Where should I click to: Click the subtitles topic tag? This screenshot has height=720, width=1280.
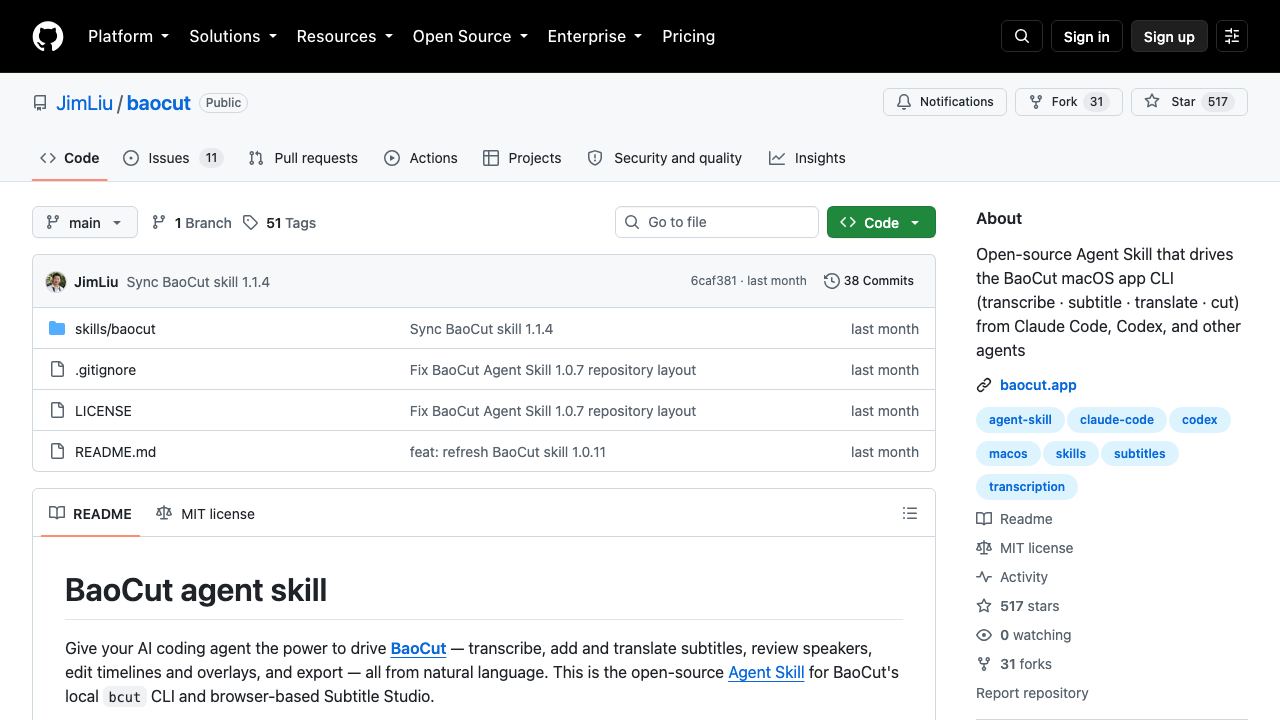(x=1140, y=454)
